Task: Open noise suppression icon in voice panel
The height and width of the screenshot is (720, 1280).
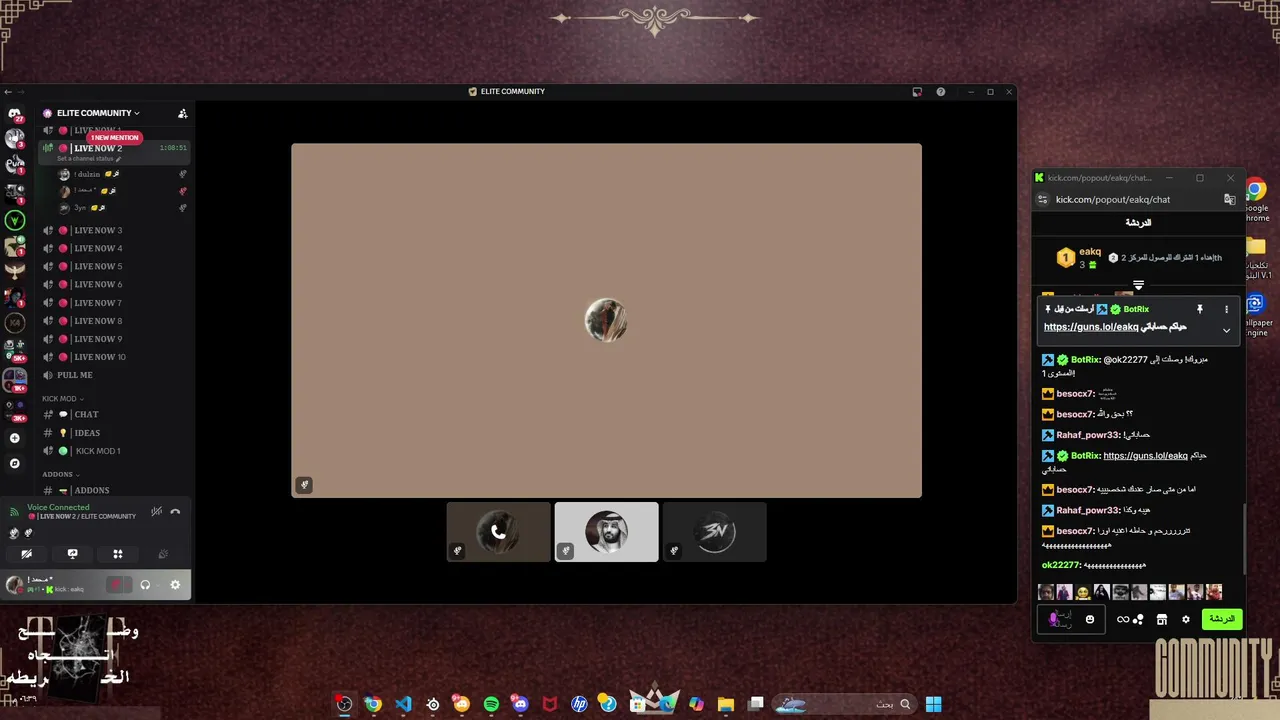Action: 156,511
